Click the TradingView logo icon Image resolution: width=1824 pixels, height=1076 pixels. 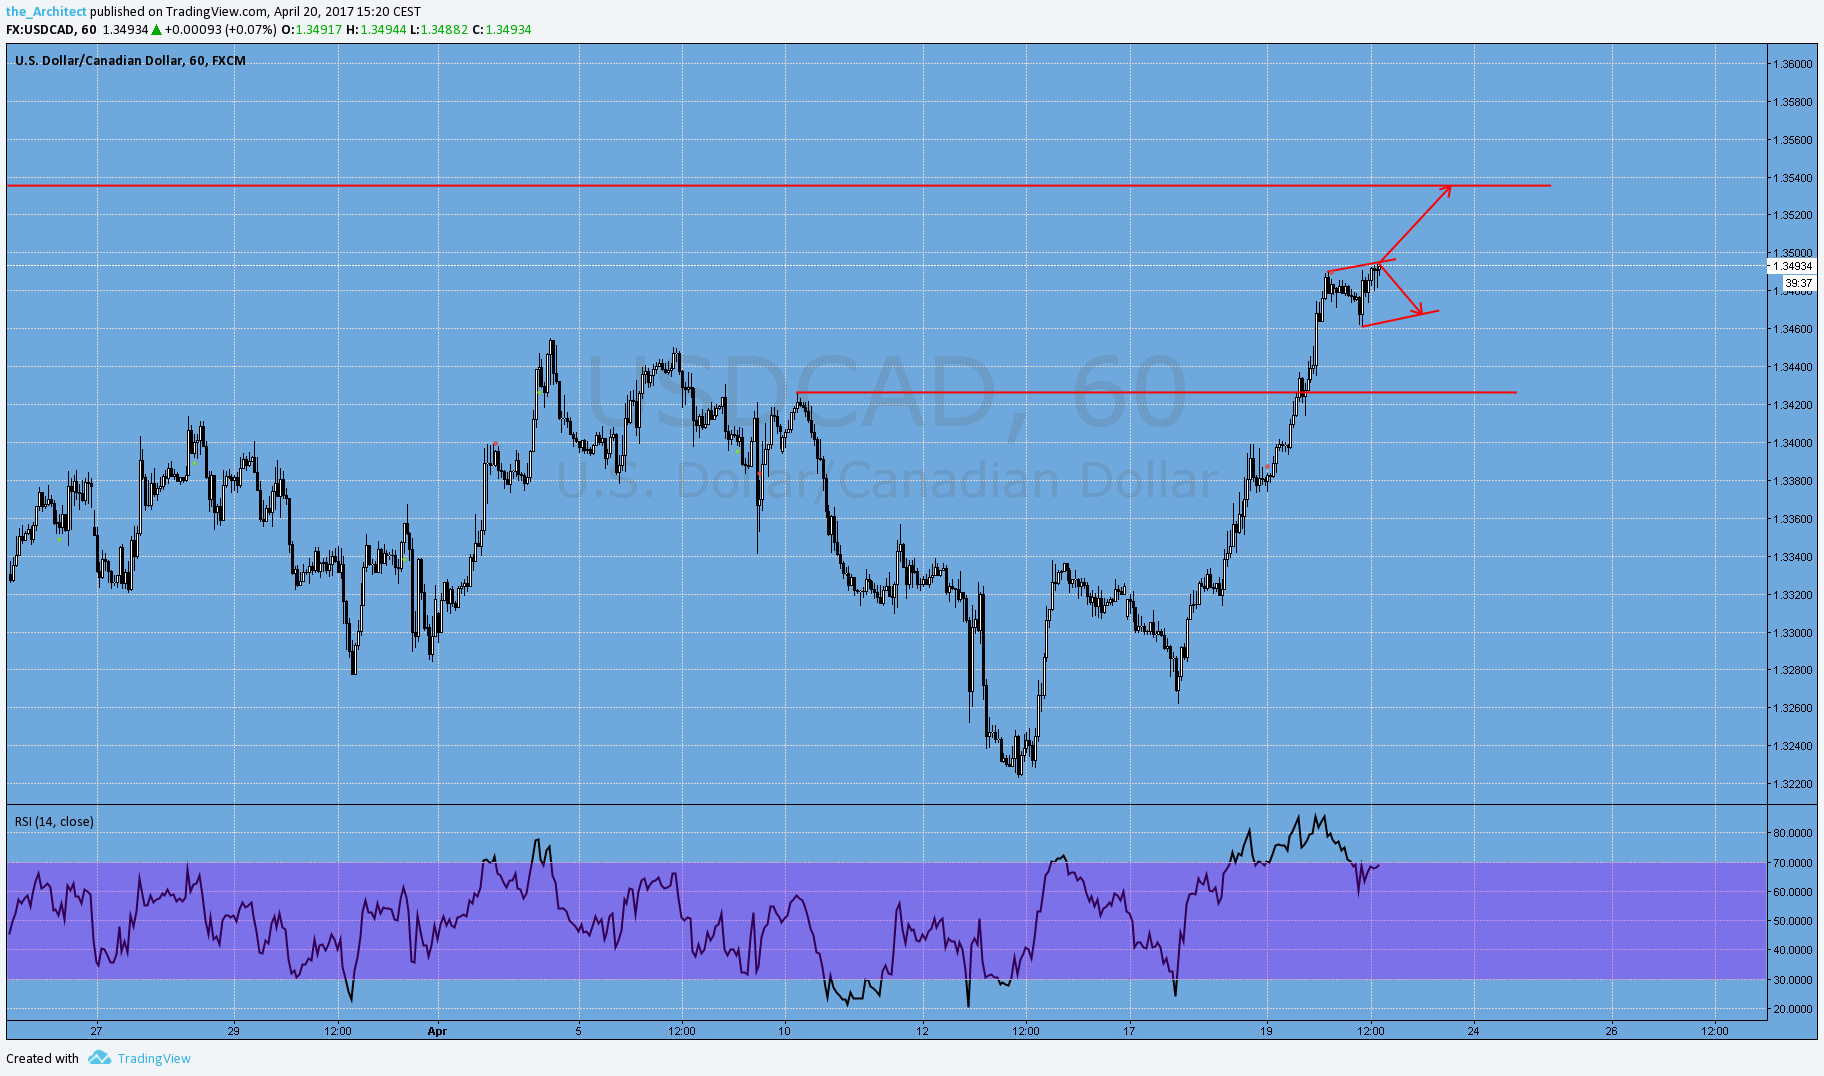(99, 1057)
